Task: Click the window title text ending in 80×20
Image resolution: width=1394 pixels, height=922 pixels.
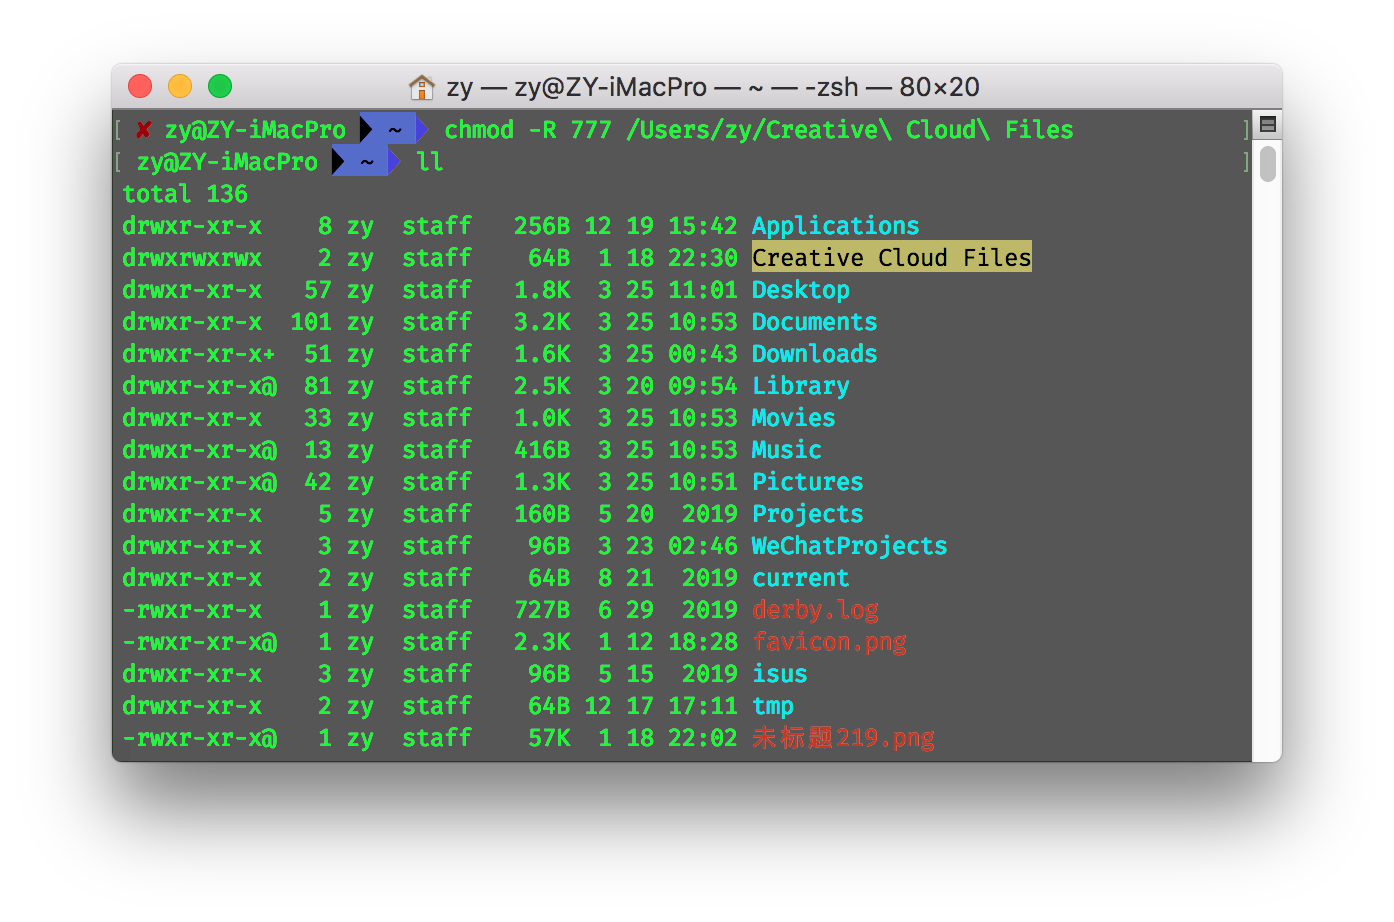Action: [713, 88]
